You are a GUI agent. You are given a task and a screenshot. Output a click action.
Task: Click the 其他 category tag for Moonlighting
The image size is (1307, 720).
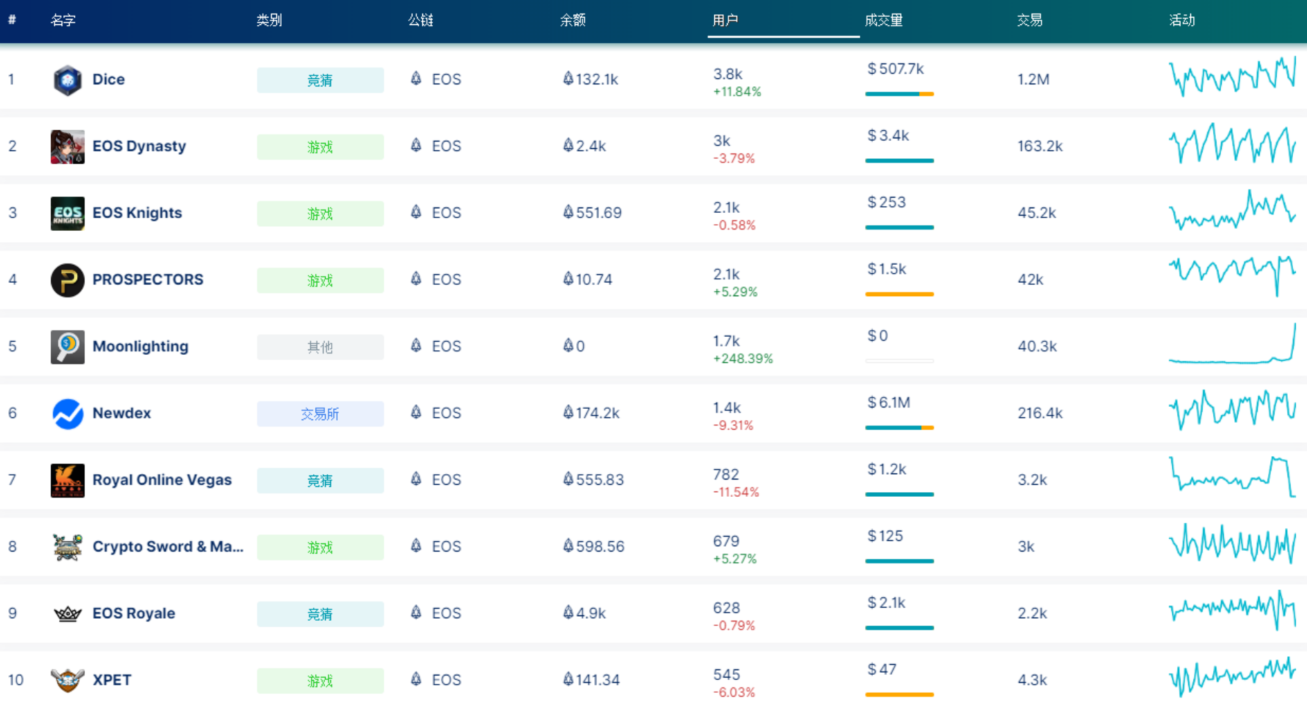pos(320,347)
